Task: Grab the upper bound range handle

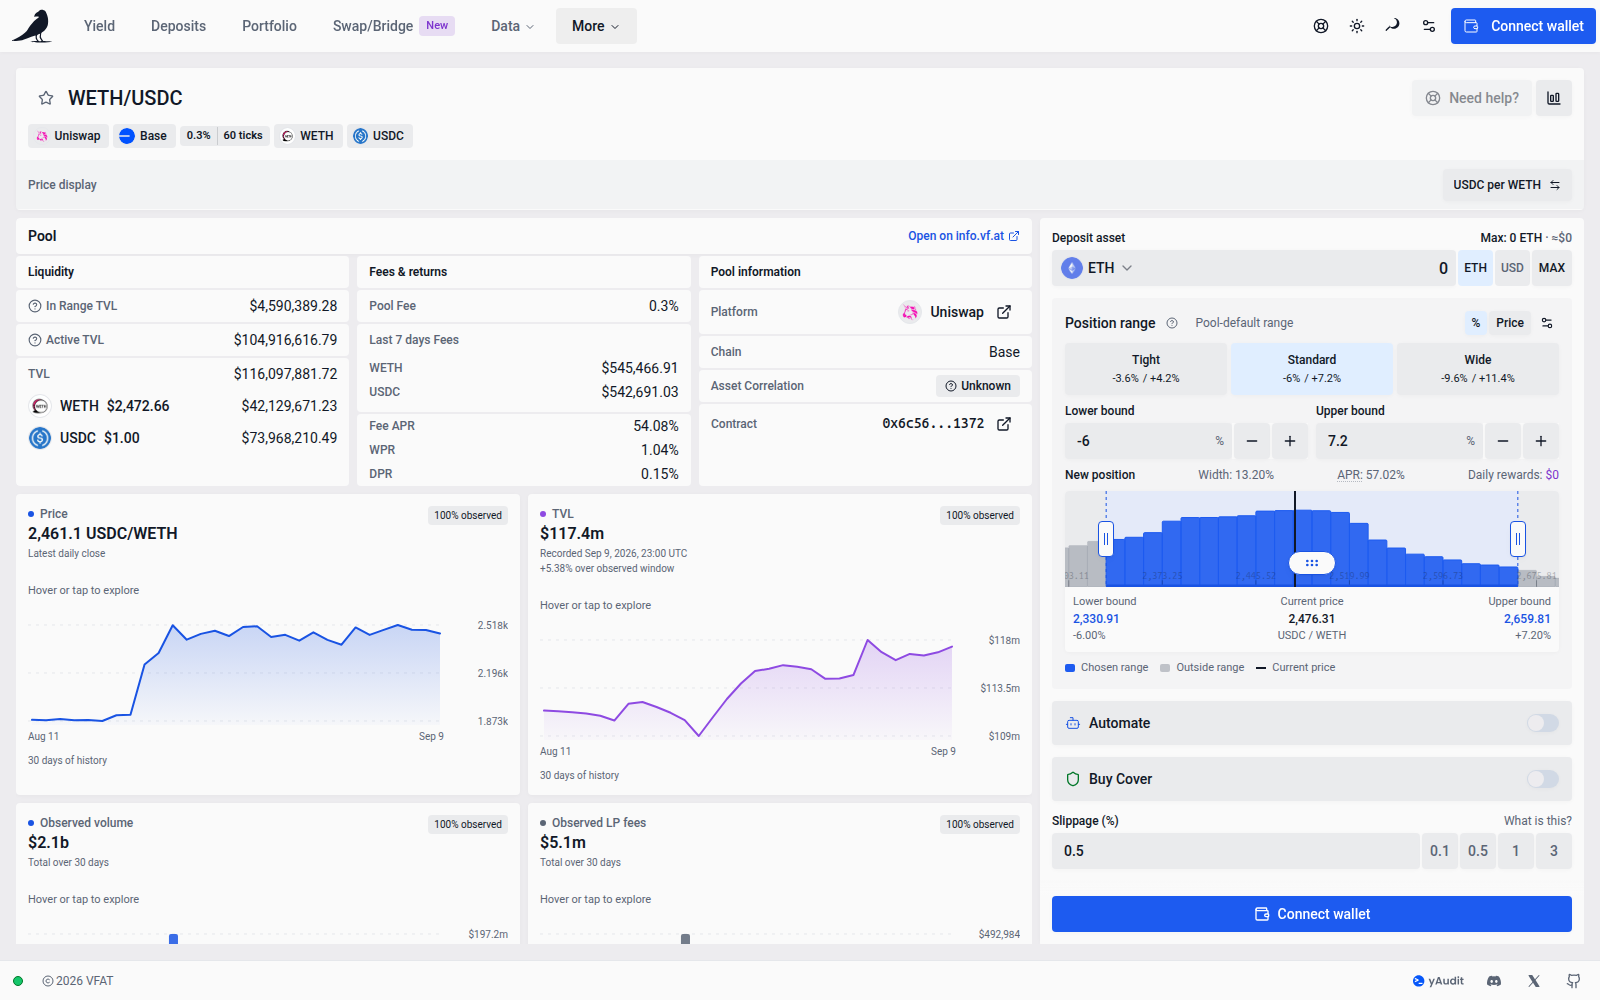Action: (1518, 539)
